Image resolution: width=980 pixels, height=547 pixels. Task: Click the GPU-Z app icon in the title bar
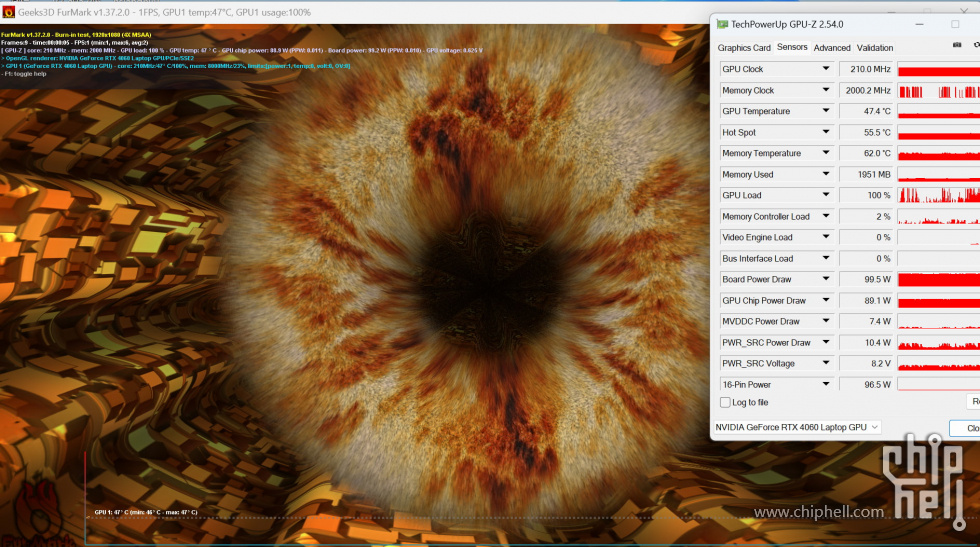[x=722, y=24]
